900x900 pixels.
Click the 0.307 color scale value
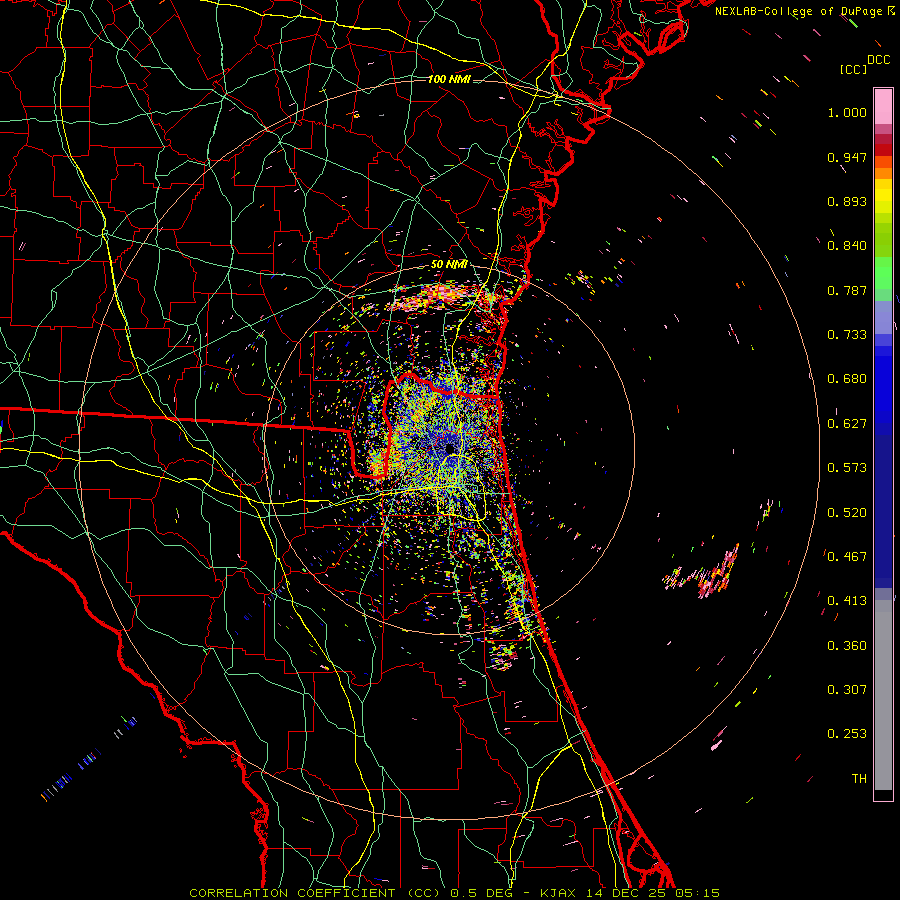click(847, 690)
